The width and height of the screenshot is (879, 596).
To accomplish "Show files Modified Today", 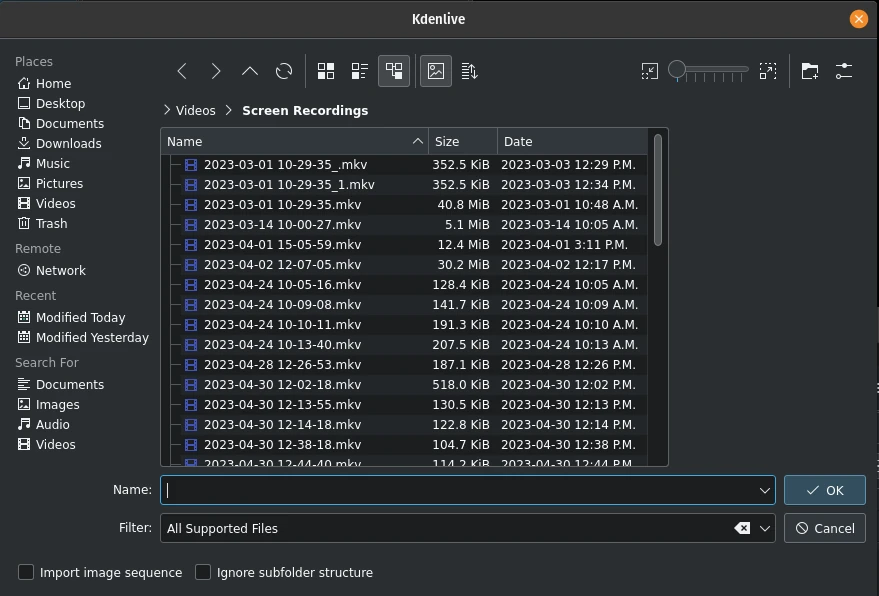I will (x=71, y=317).
